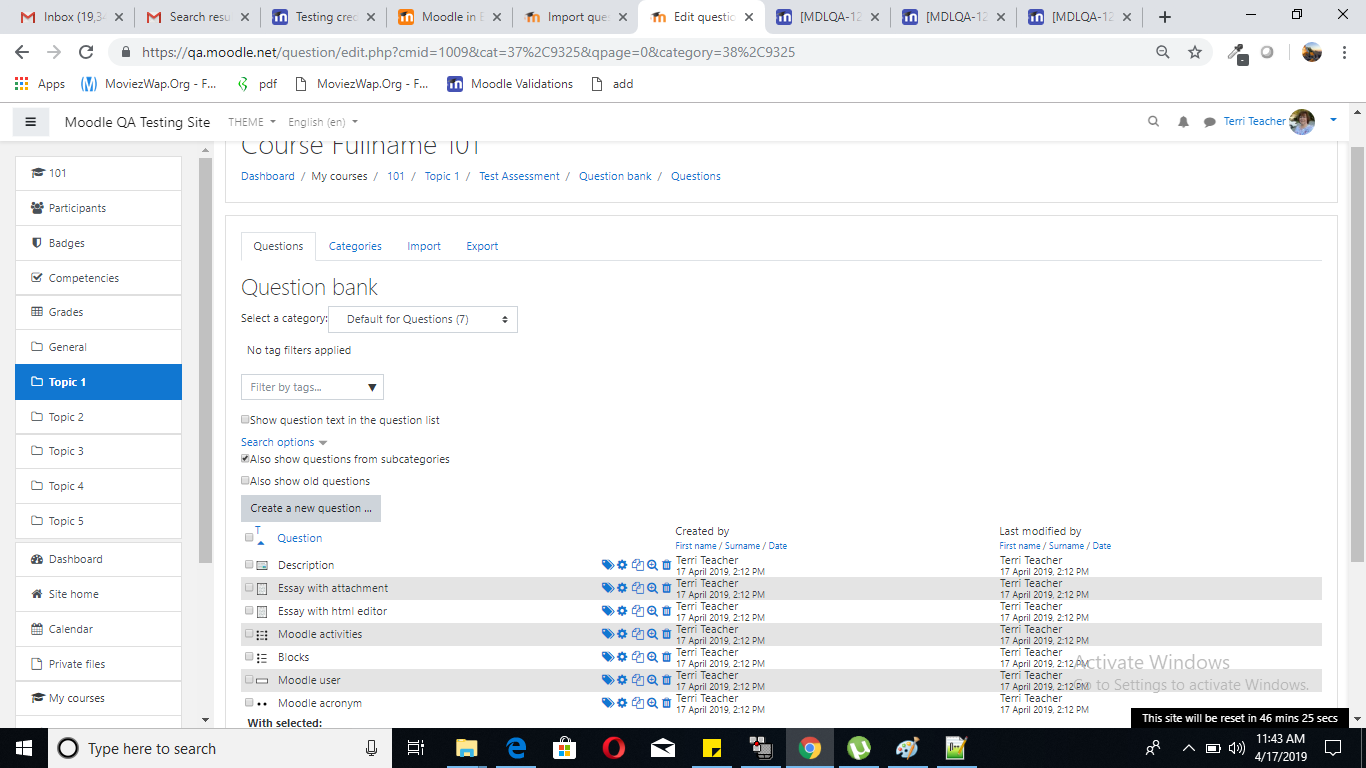Duplicate the Blocks question
This screenshot has height=768, width=1366.
(x=637, y=657)
